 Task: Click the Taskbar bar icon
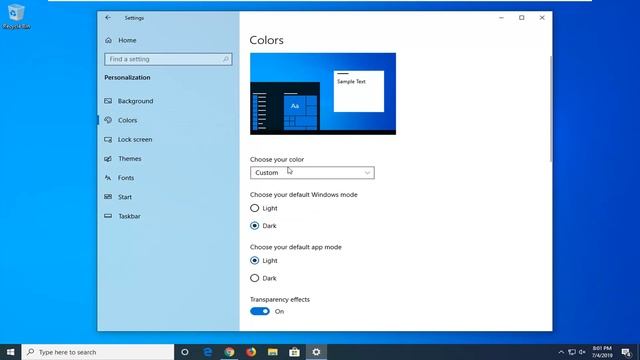pos(108,216)
